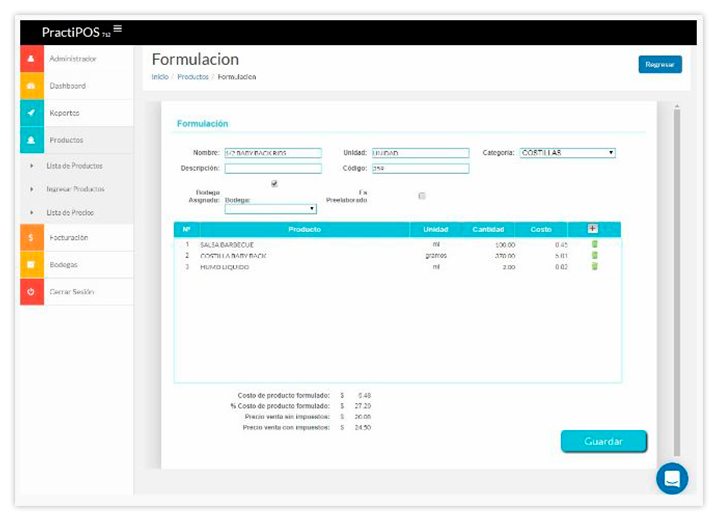Open the Bodega selection dropdown
This screenshot has width=722, height=529.
tap(270, 209)
